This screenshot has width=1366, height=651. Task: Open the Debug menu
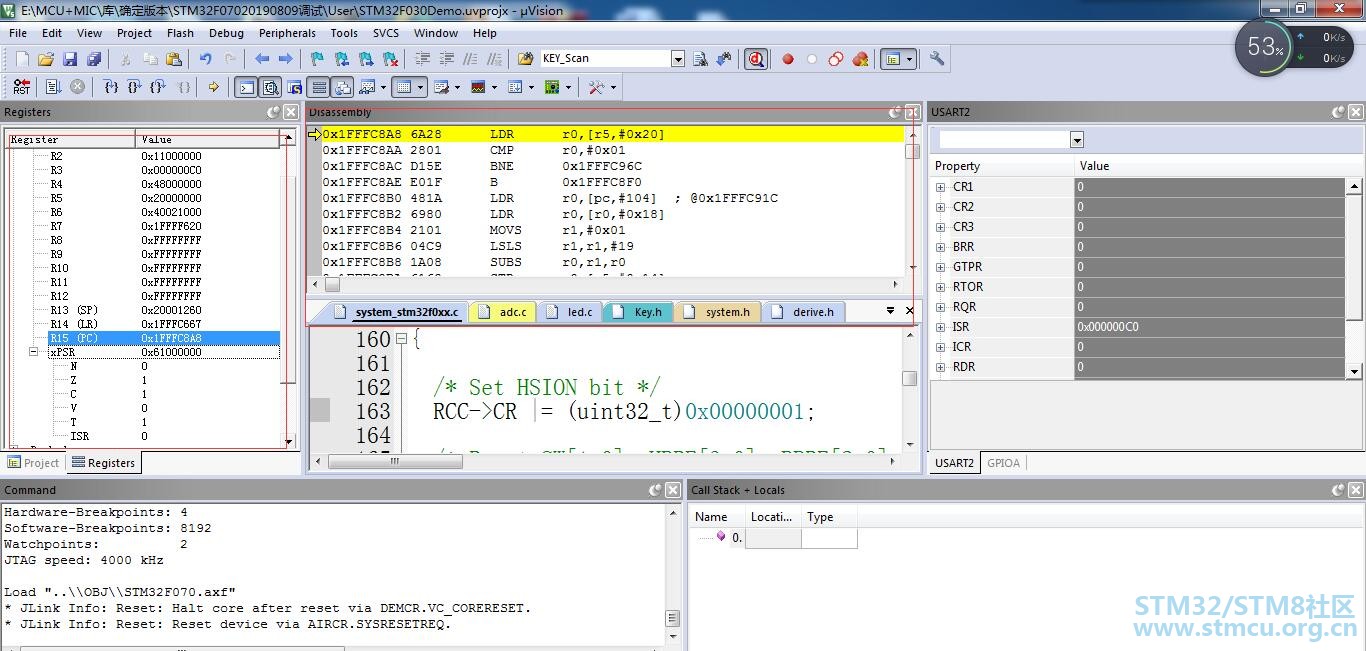[x=226, y=33]
